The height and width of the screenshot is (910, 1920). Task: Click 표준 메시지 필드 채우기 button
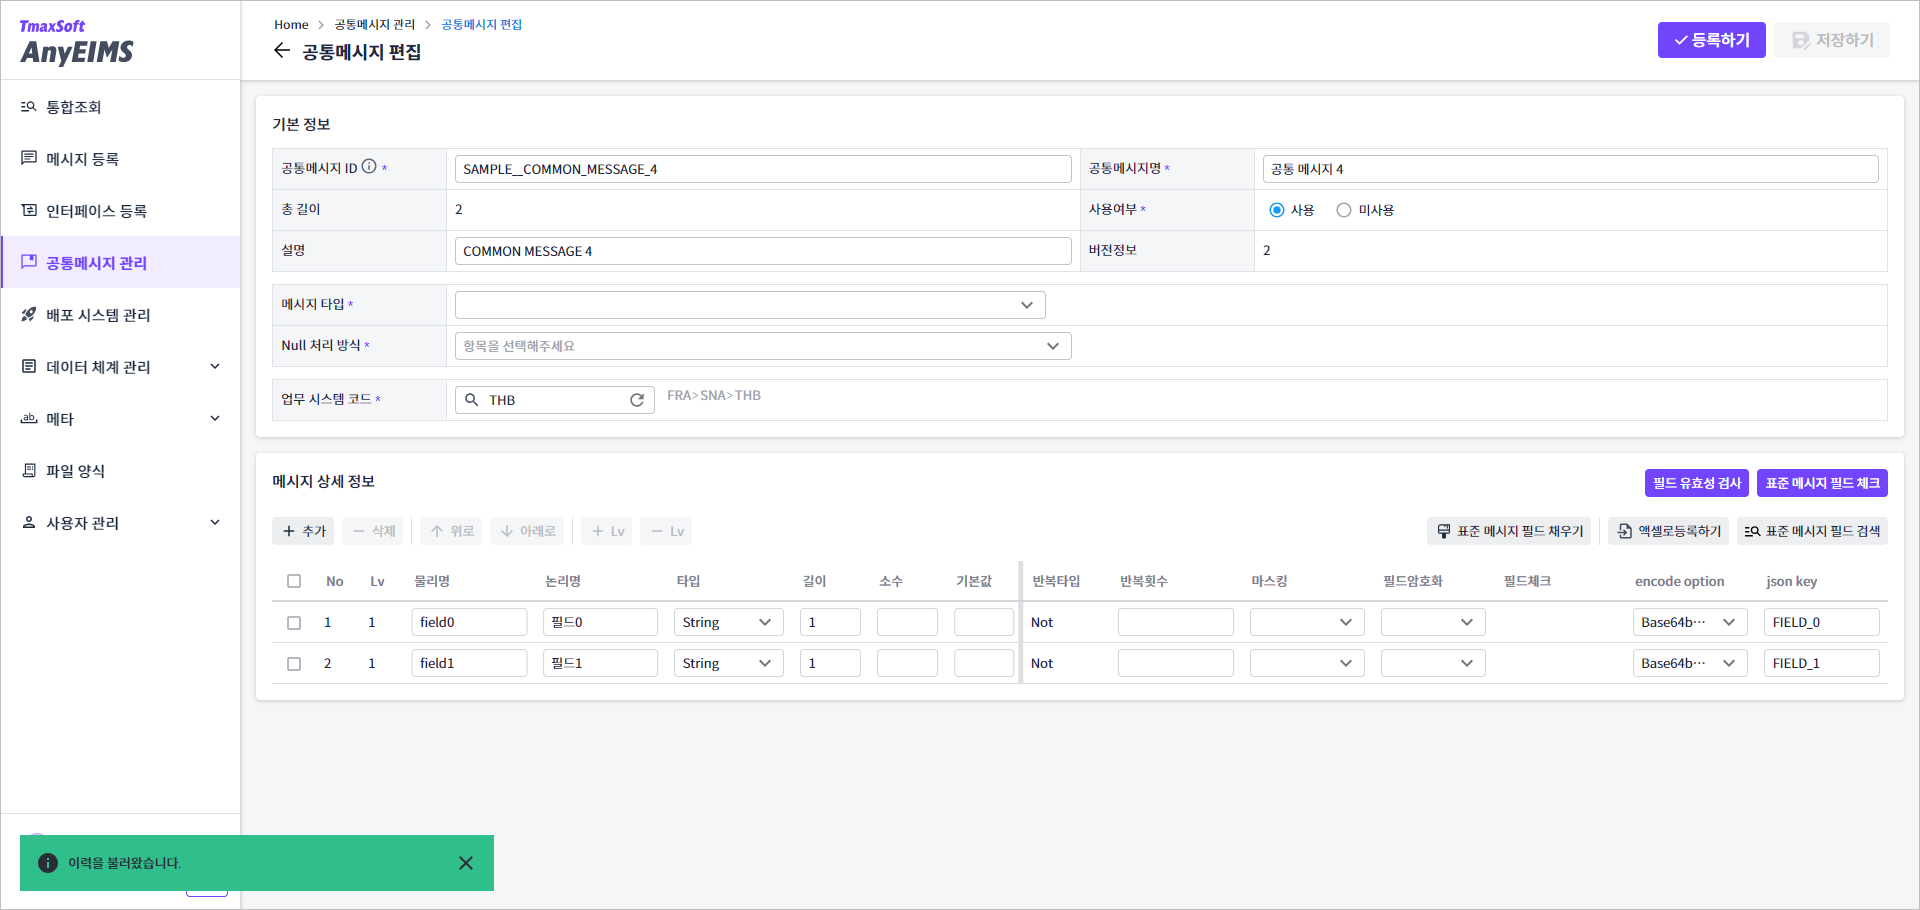pyautogui.click(x=1509, y=531)
